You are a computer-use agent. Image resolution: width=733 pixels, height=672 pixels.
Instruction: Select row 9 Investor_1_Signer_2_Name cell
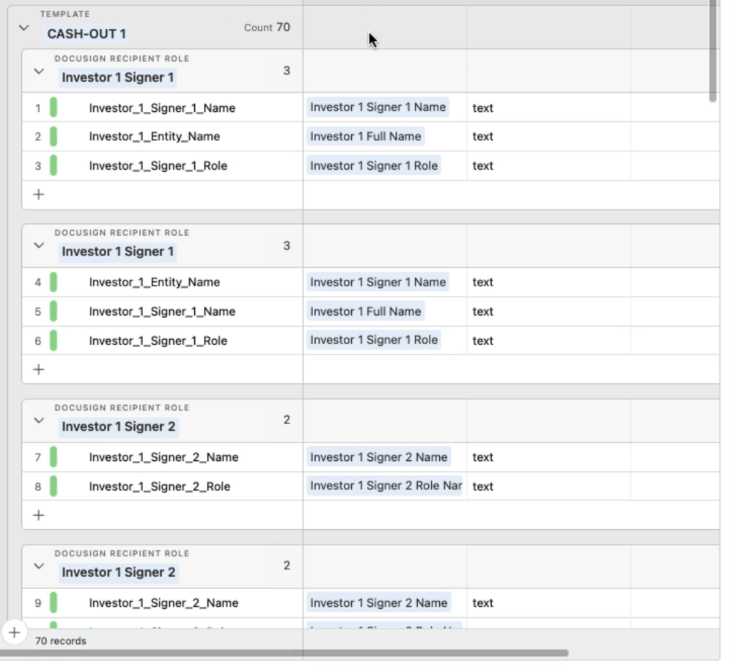(162, 603)
